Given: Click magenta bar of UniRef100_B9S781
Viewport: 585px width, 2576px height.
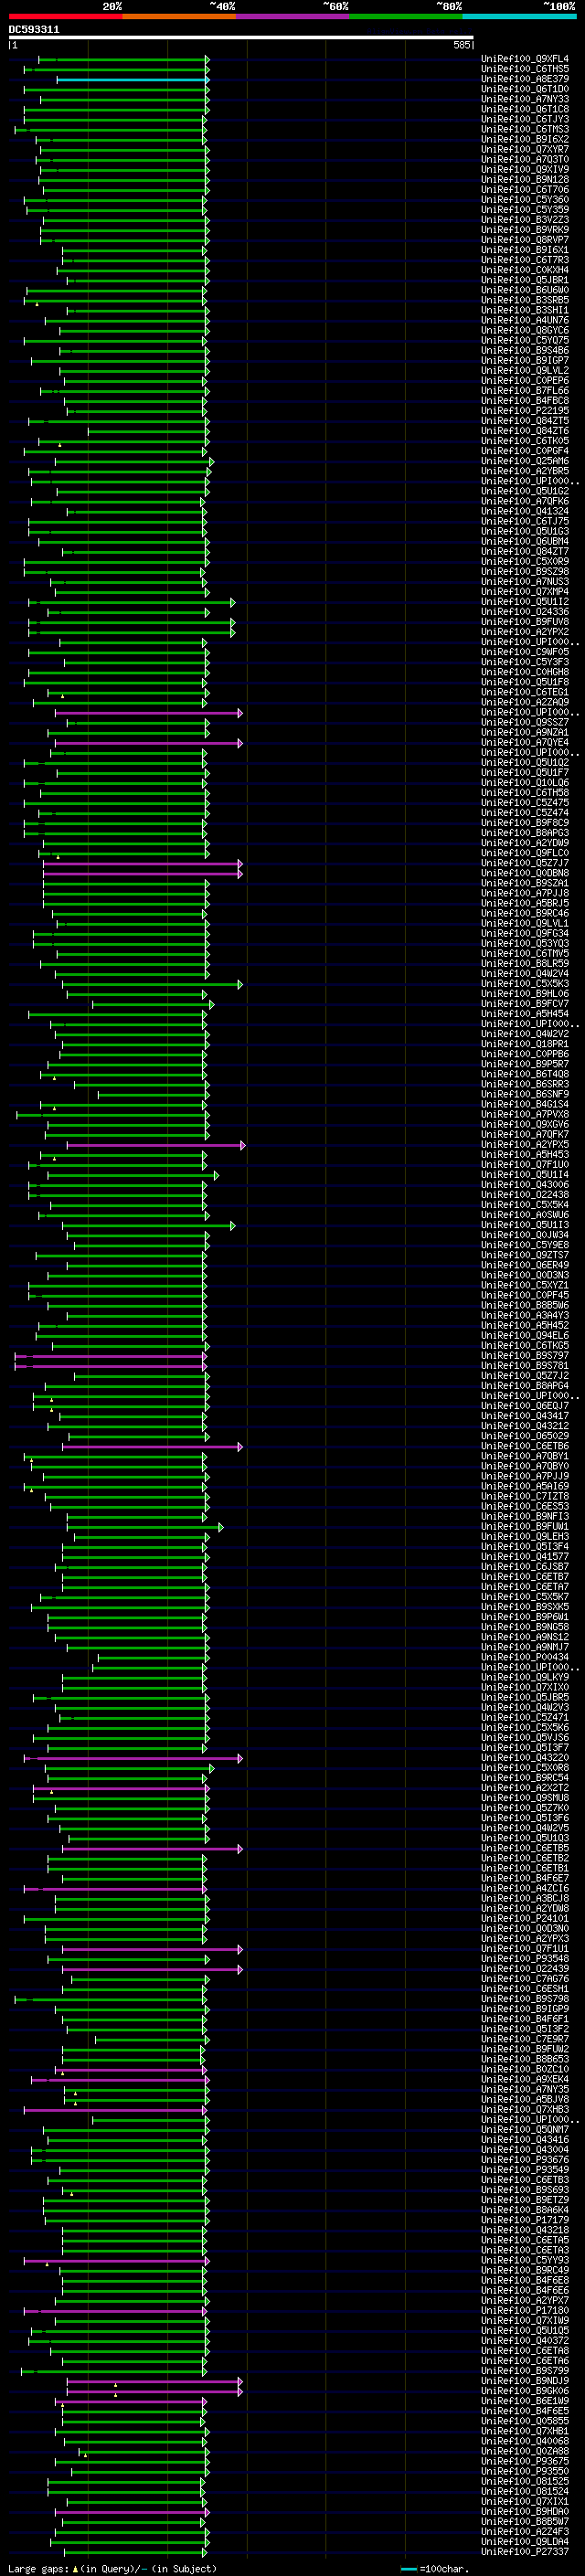Looking at the screenshot, I should [x=111, y=1366].
